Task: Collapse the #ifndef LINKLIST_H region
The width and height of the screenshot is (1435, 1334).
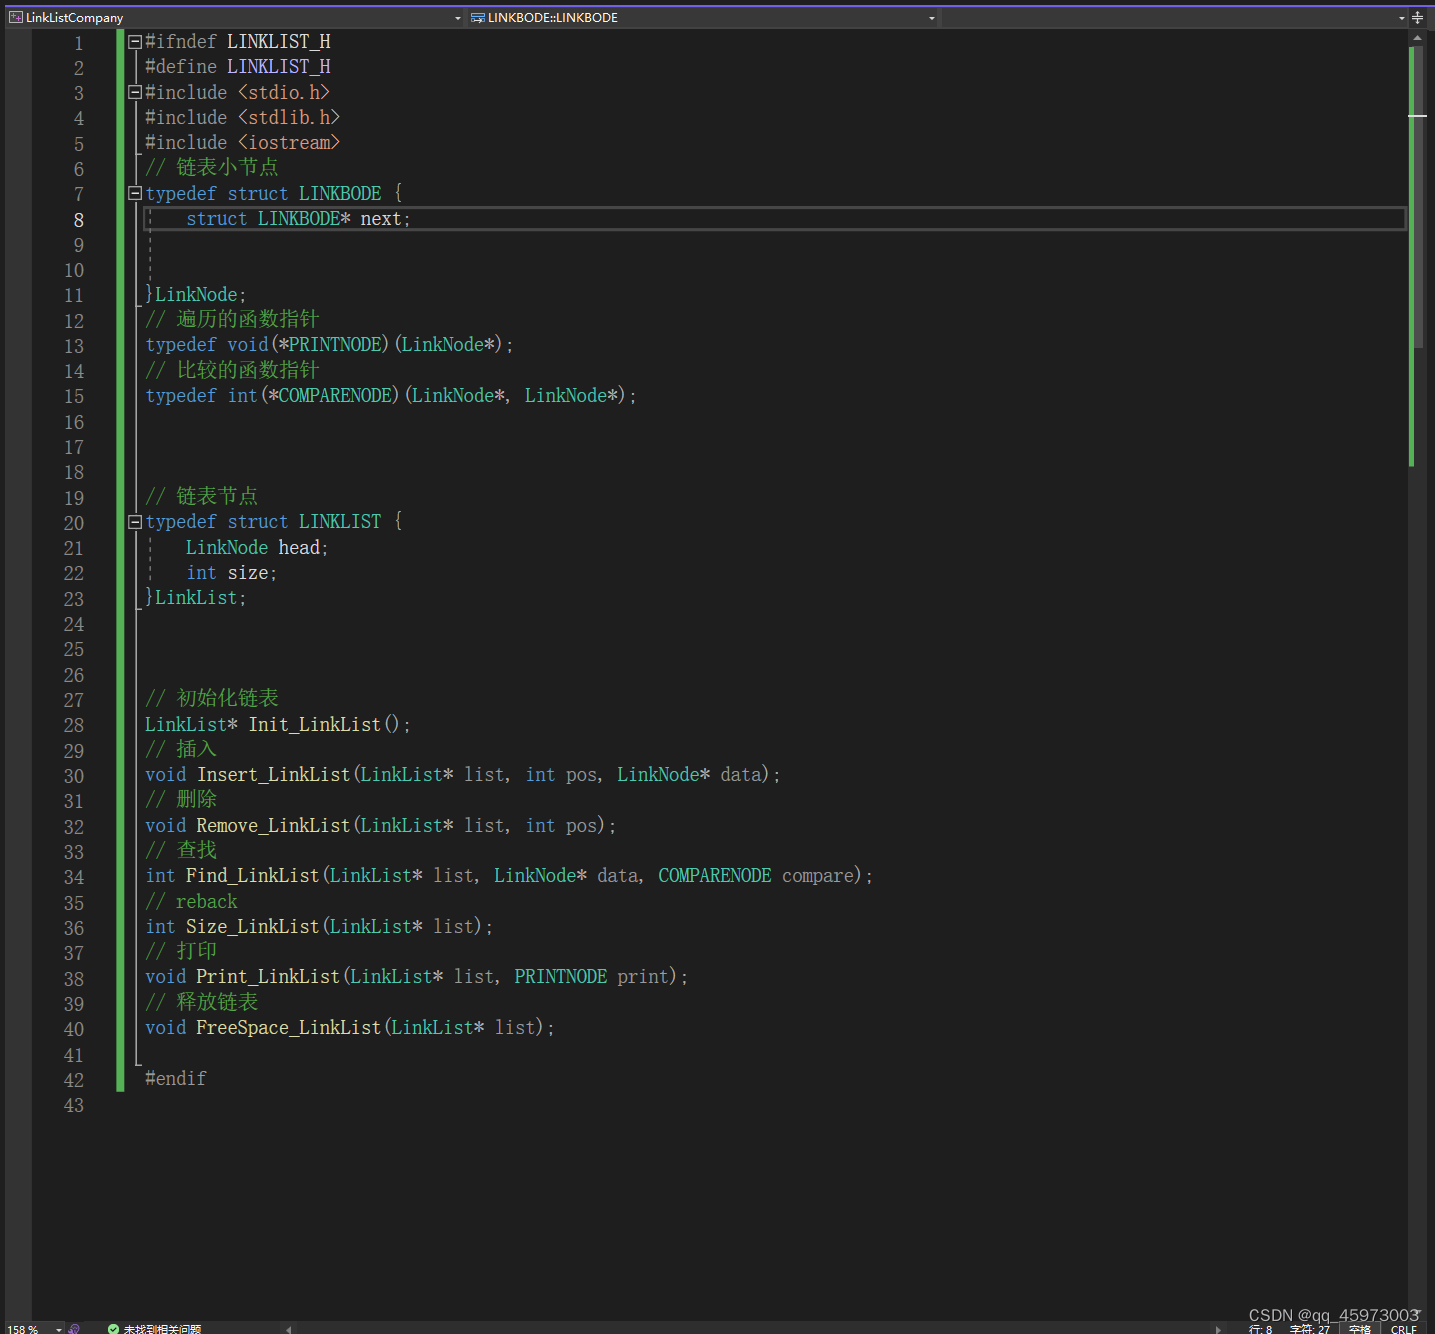Action: click(135, 42)
